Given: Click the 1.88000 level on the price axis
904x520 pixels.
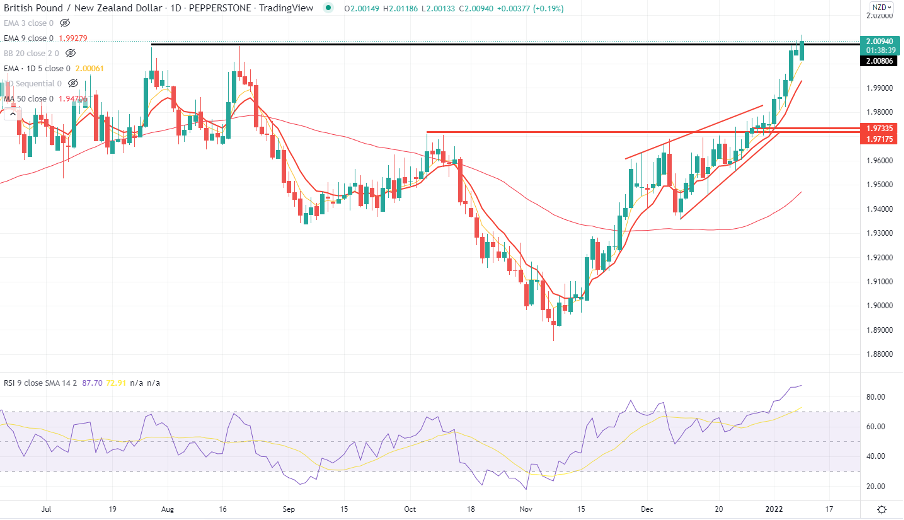Looking at the screenshot, I should click(x=879, y=354).
